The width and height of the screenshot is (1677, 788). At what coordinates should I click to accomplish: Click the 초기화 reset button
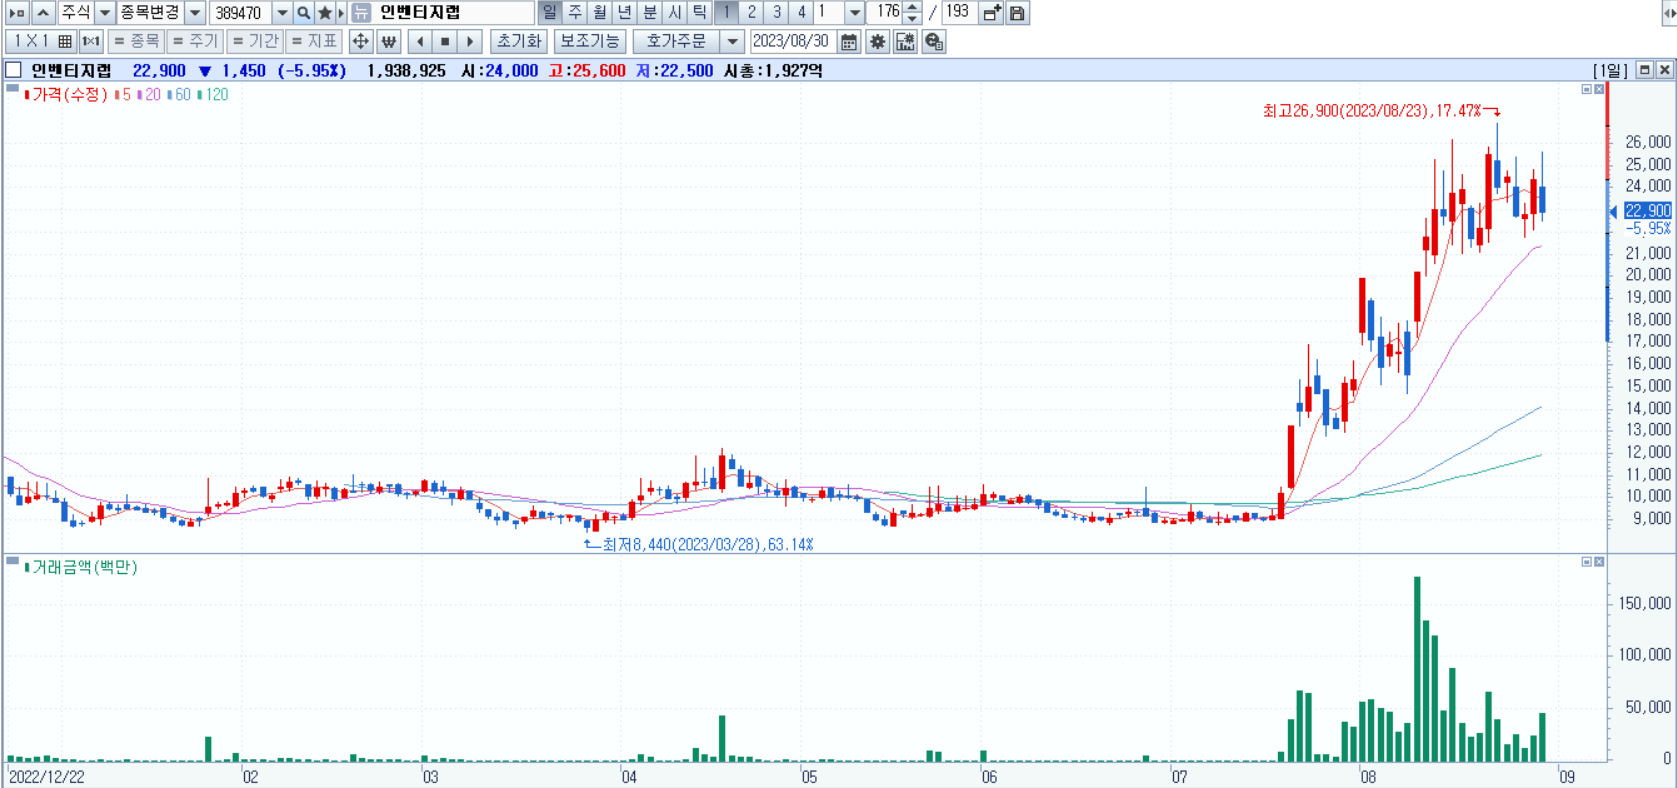tap(519, 41)
